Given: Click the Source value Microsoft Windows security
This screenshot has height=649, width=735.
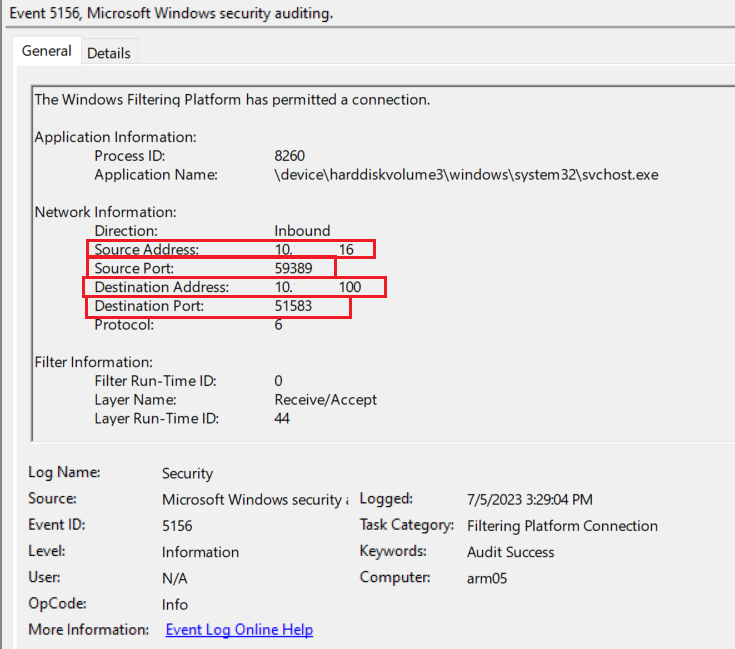Looking at the screenshot, I should coord(255,500).
